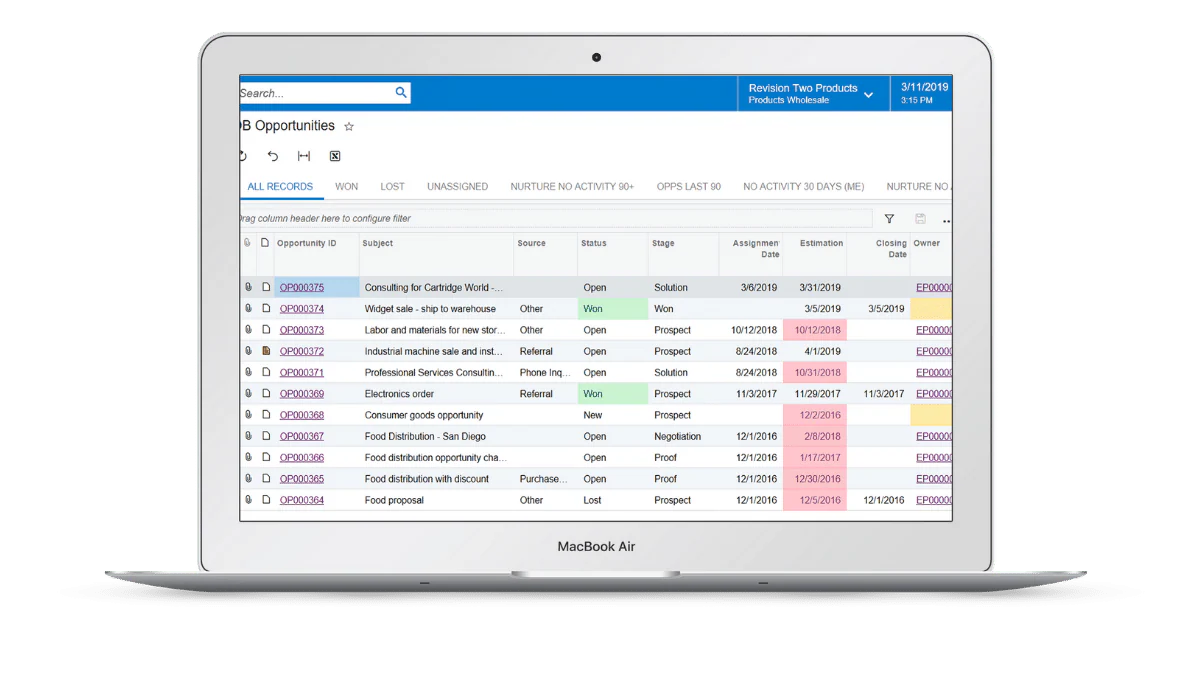Sort by the Status column header
Screen dimensions: 1200x675
pyautogui.click(x=594, y=243)
